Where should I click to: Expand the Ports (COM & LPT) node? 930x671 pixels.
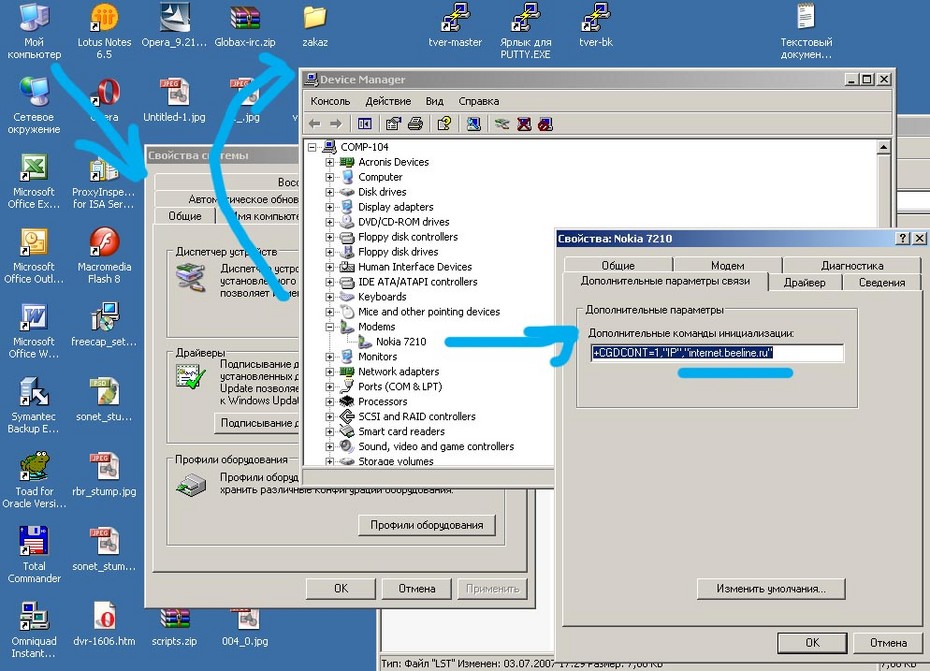tap(329, 387)
